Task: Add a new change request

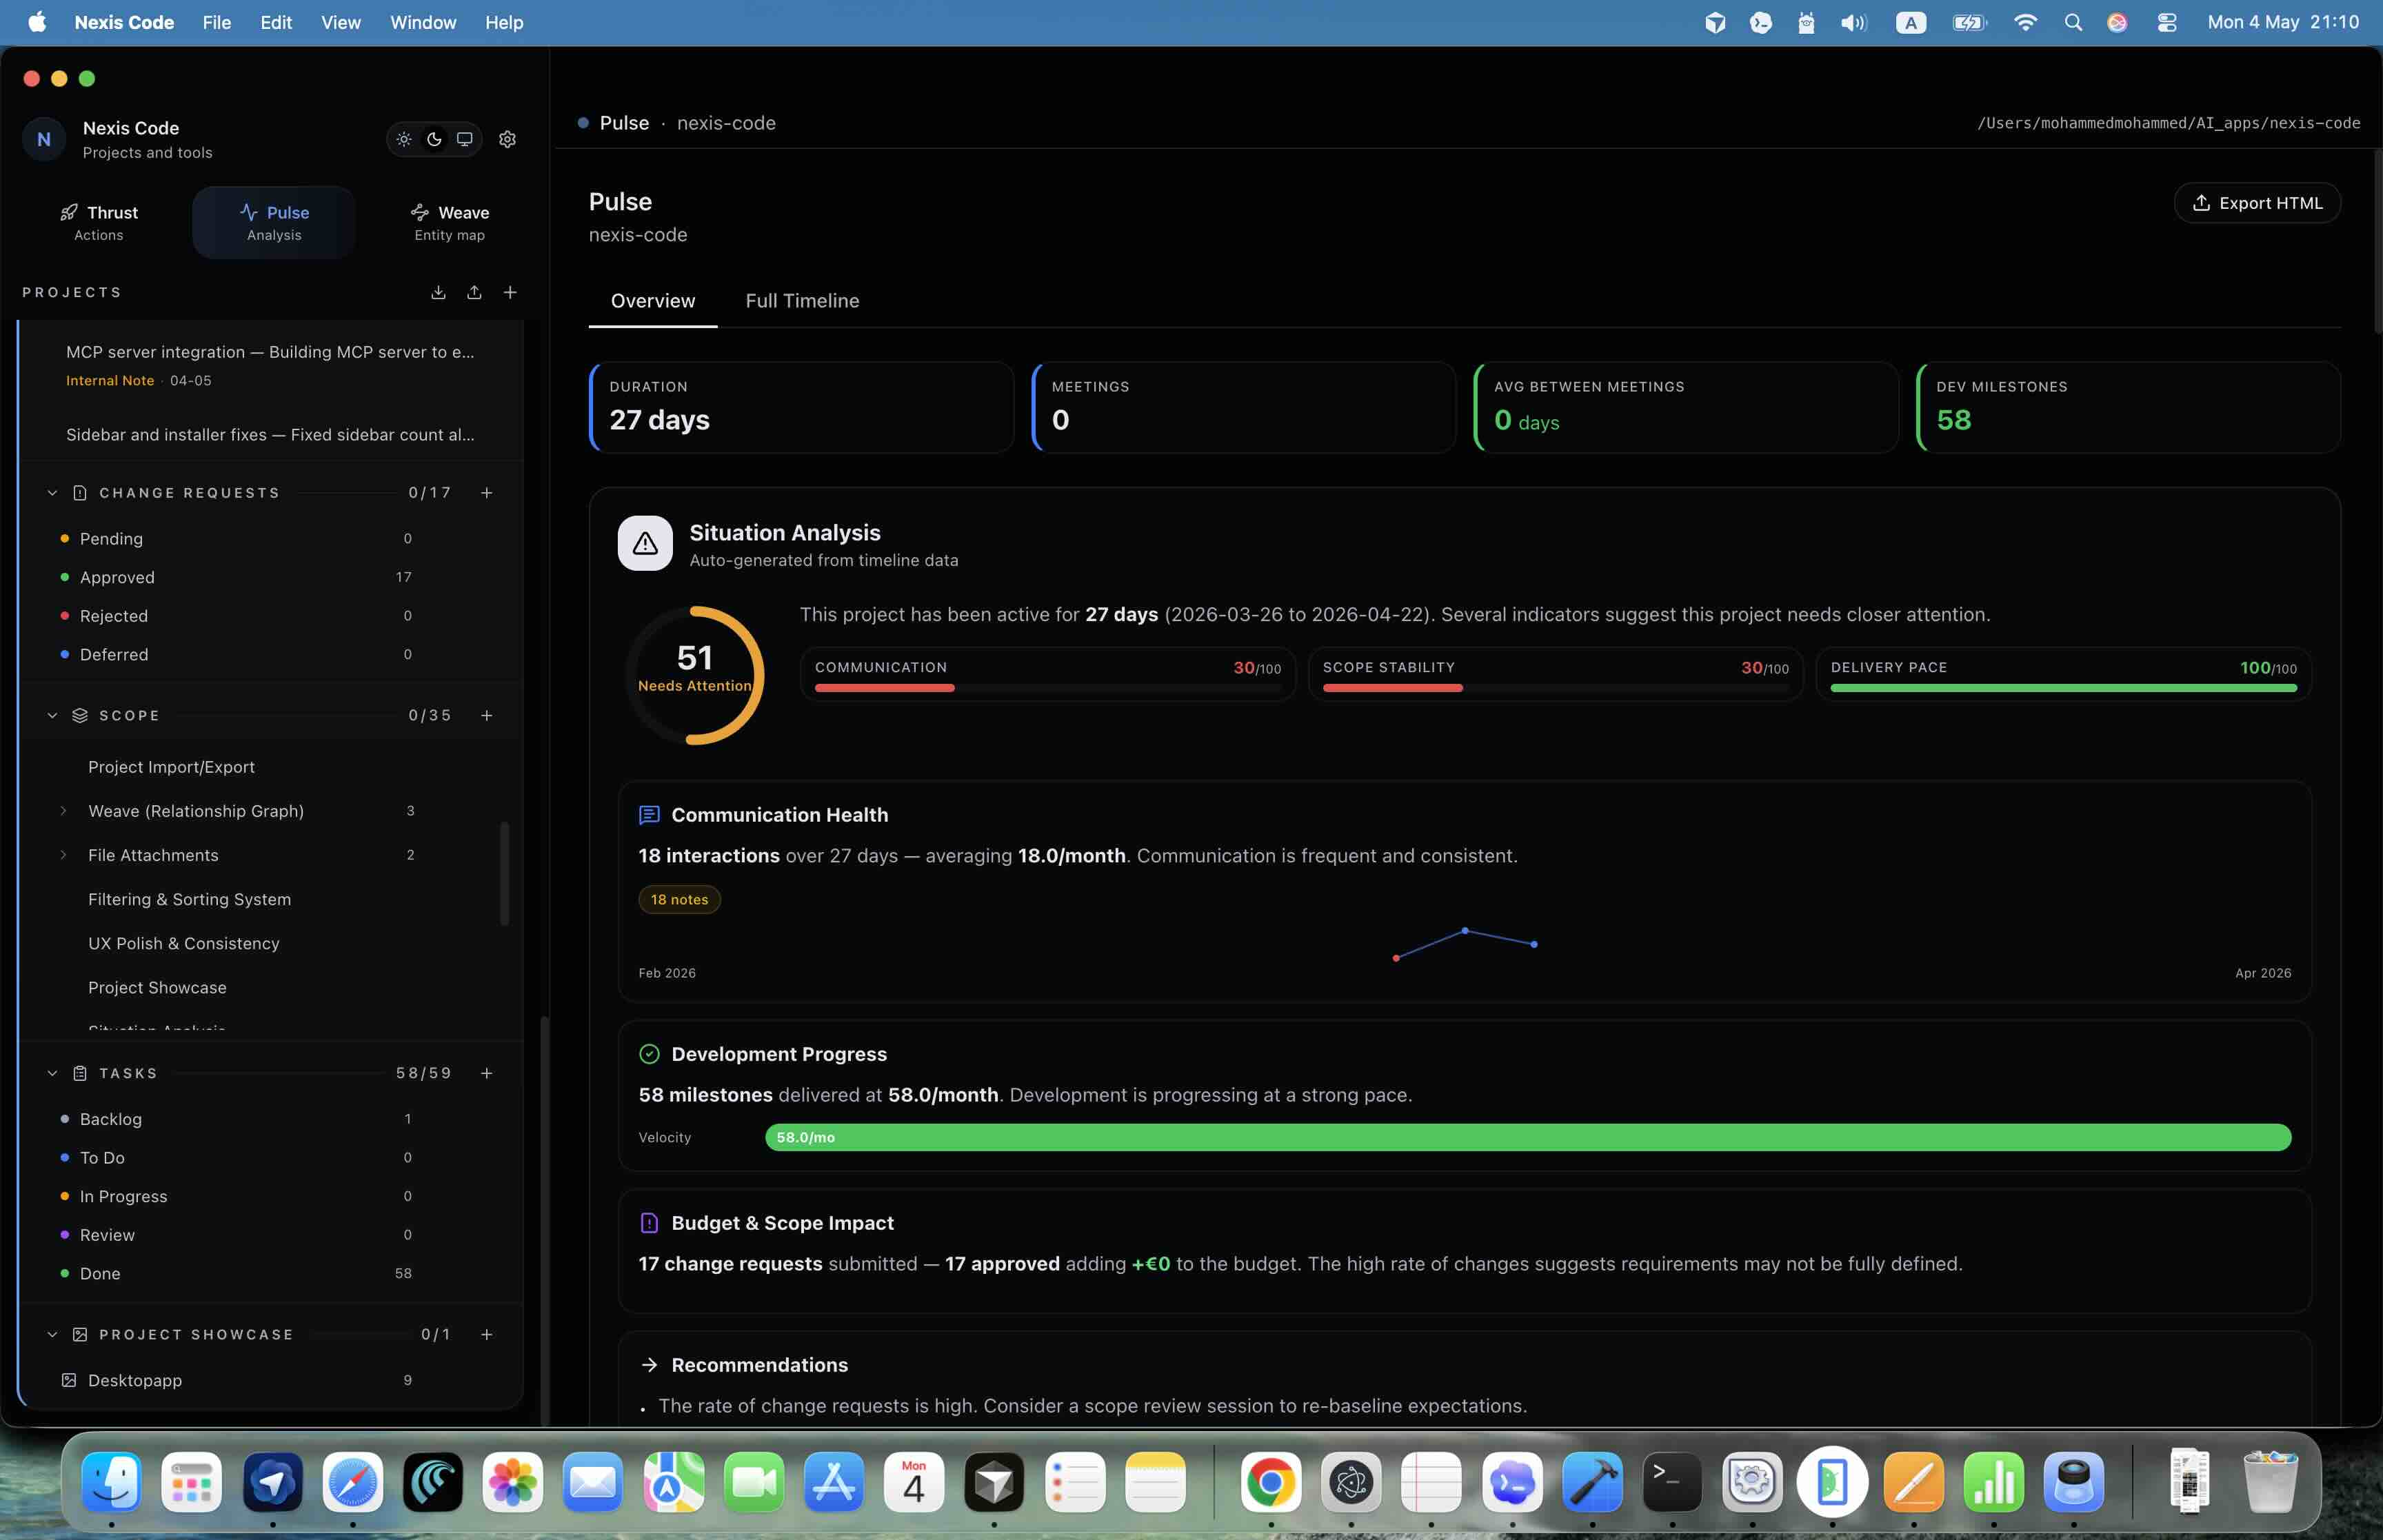Action: click(x=487, y=493)
